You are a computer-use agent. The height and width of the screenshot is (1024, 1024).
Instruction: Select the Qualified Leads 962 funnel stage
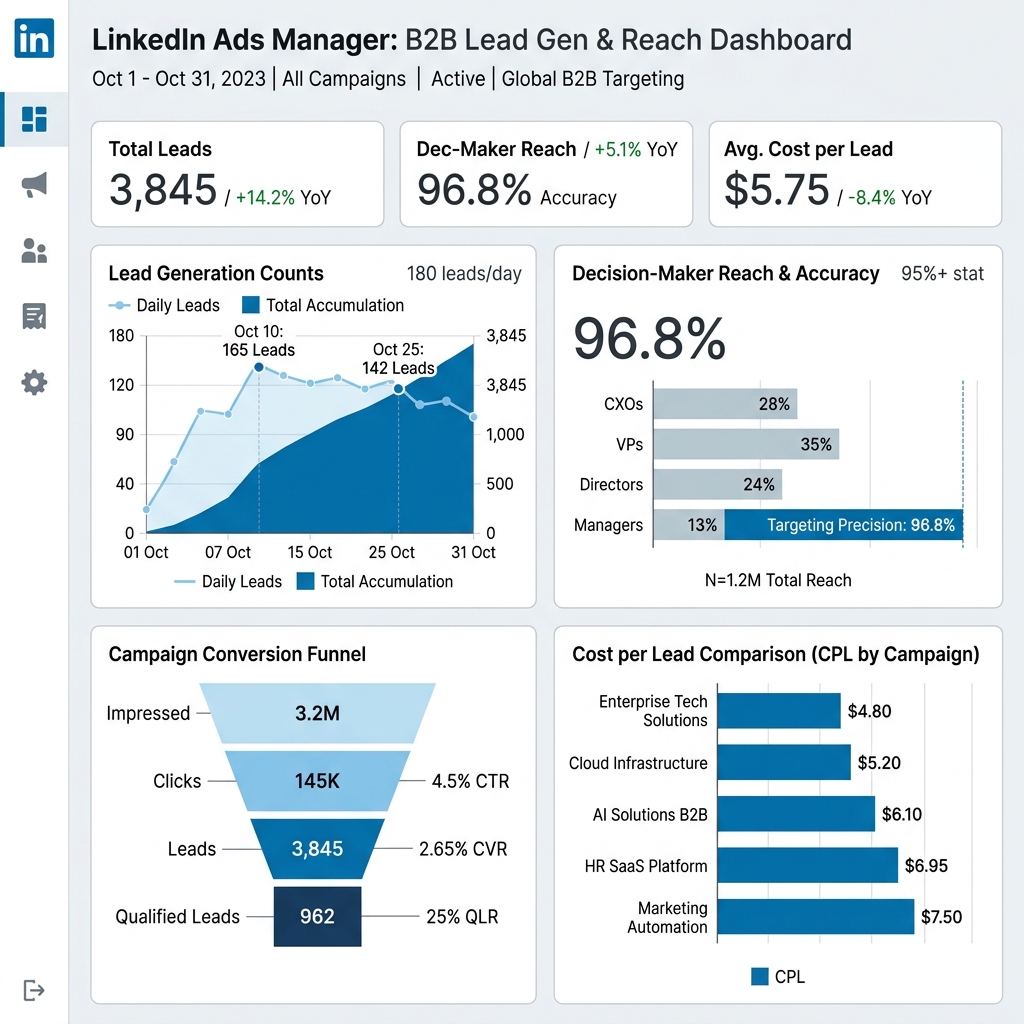[317, 916]
